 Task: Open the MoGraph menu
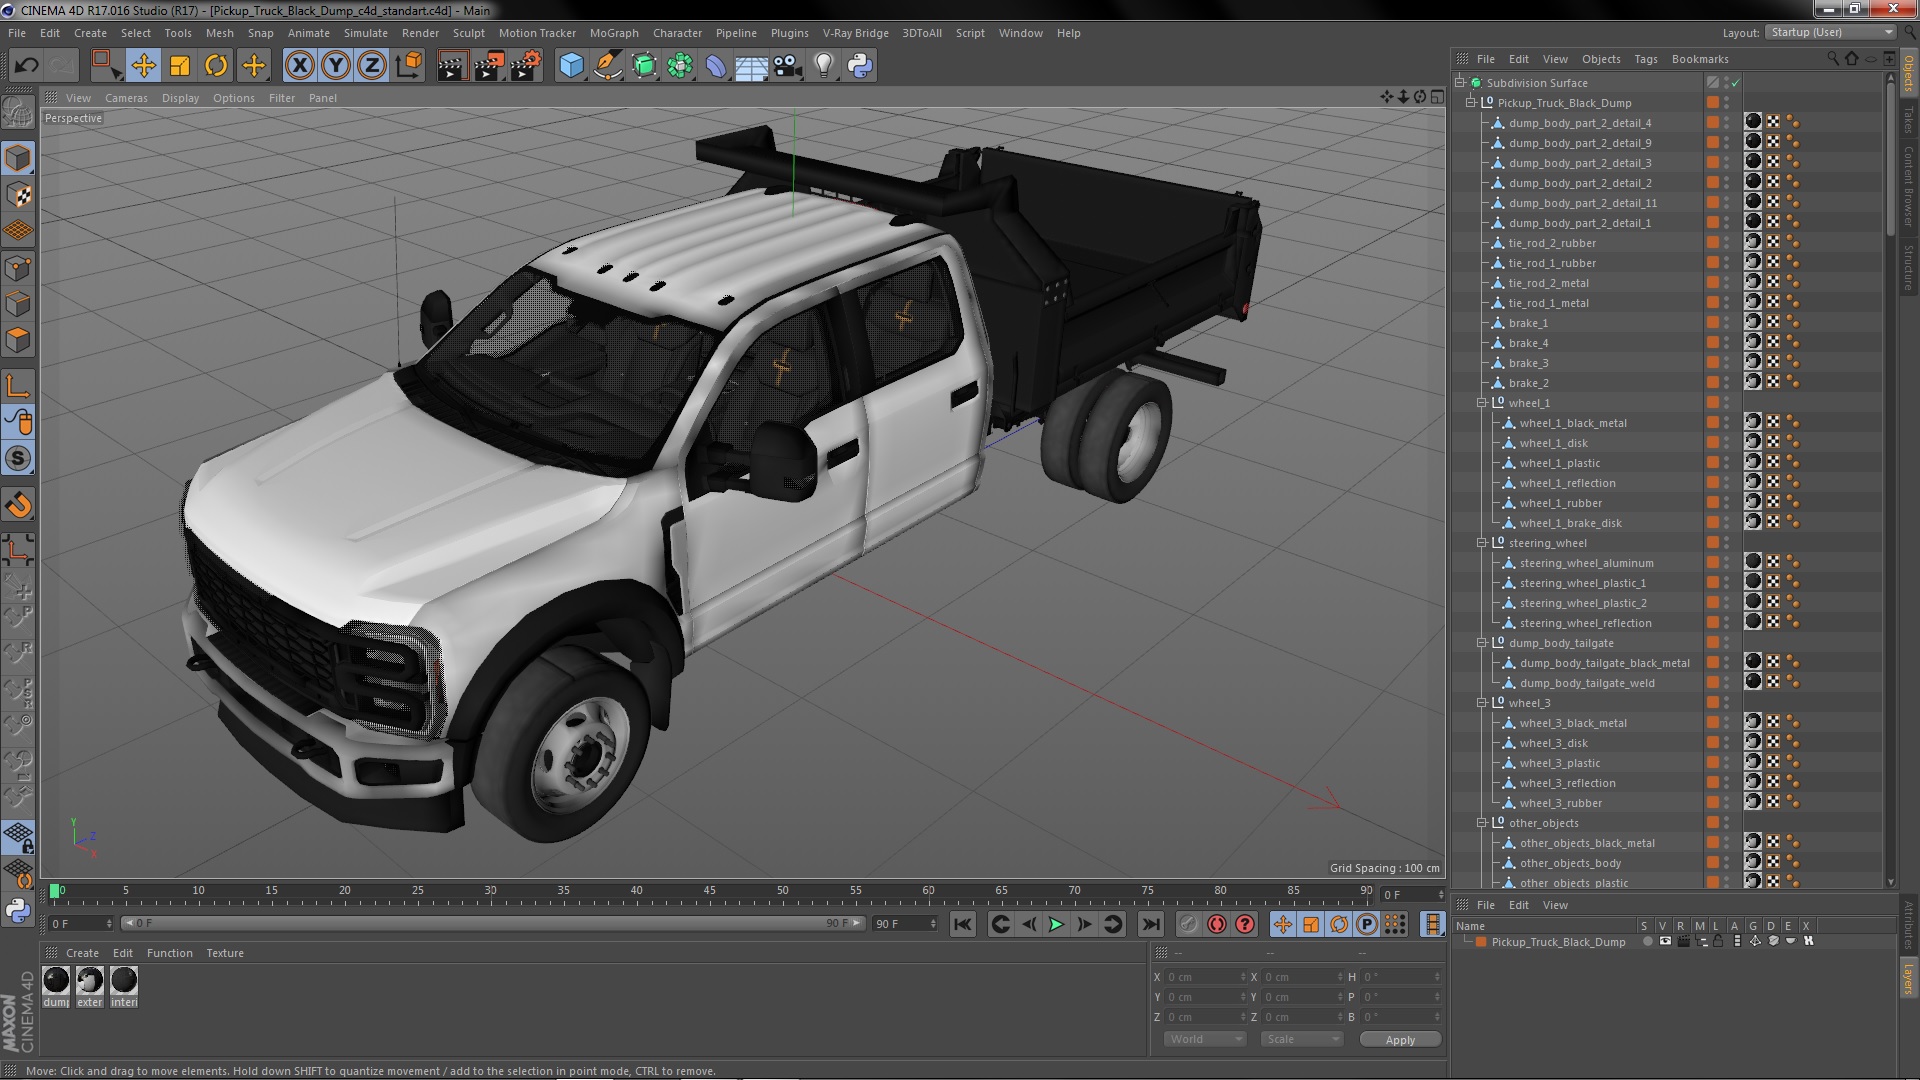pyautogui.click(x=614, y=33)
